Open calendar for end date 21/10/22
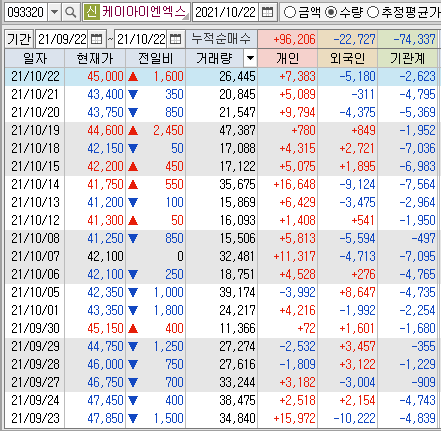The image size is (441, 431). (176, 39)
